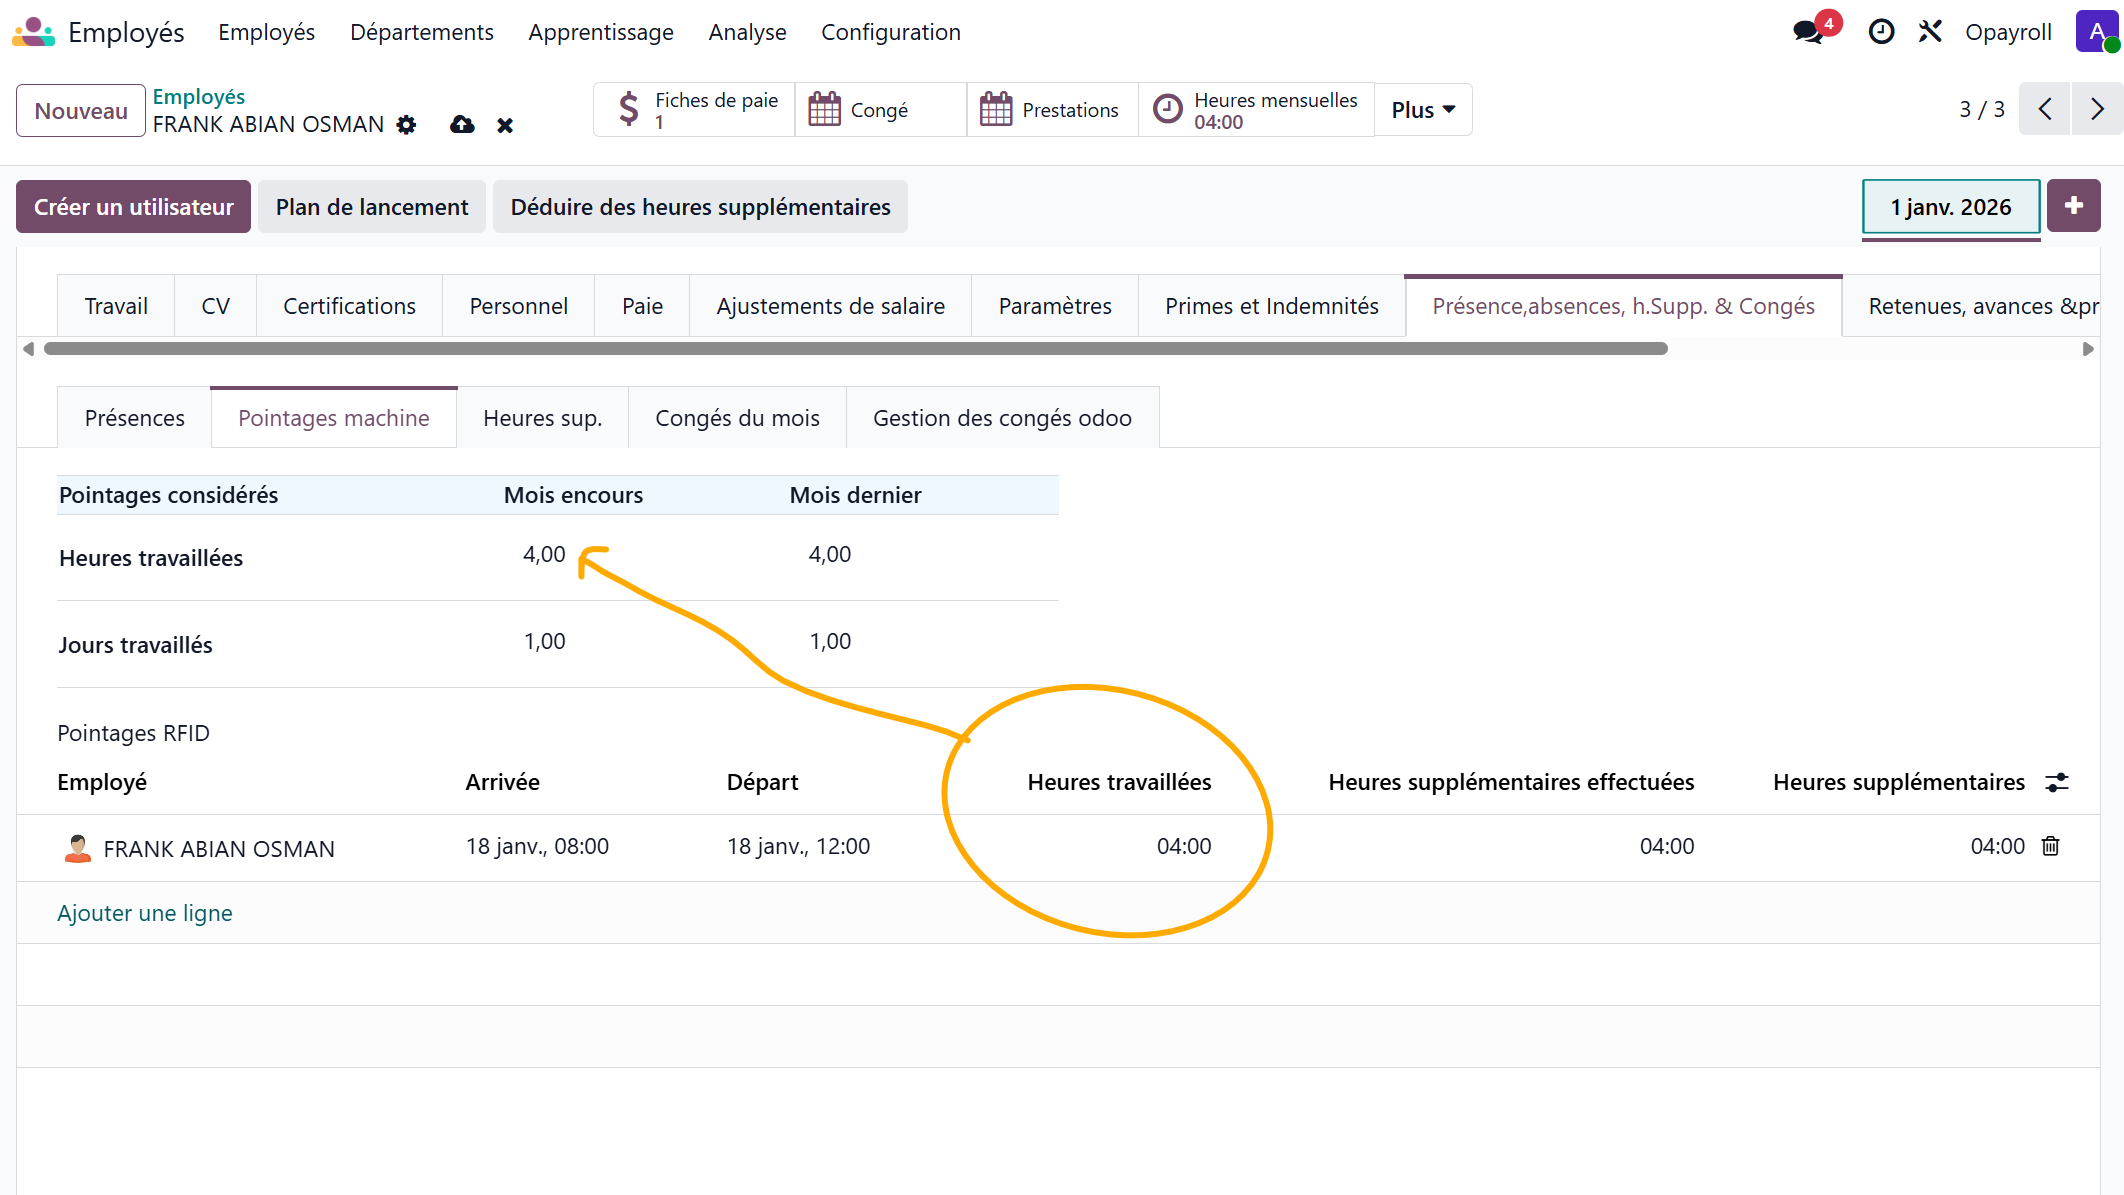2124x1195 pixels.
Task: Open the messages chat icon
Action: pyautogui.click(x=1808, y=32)
